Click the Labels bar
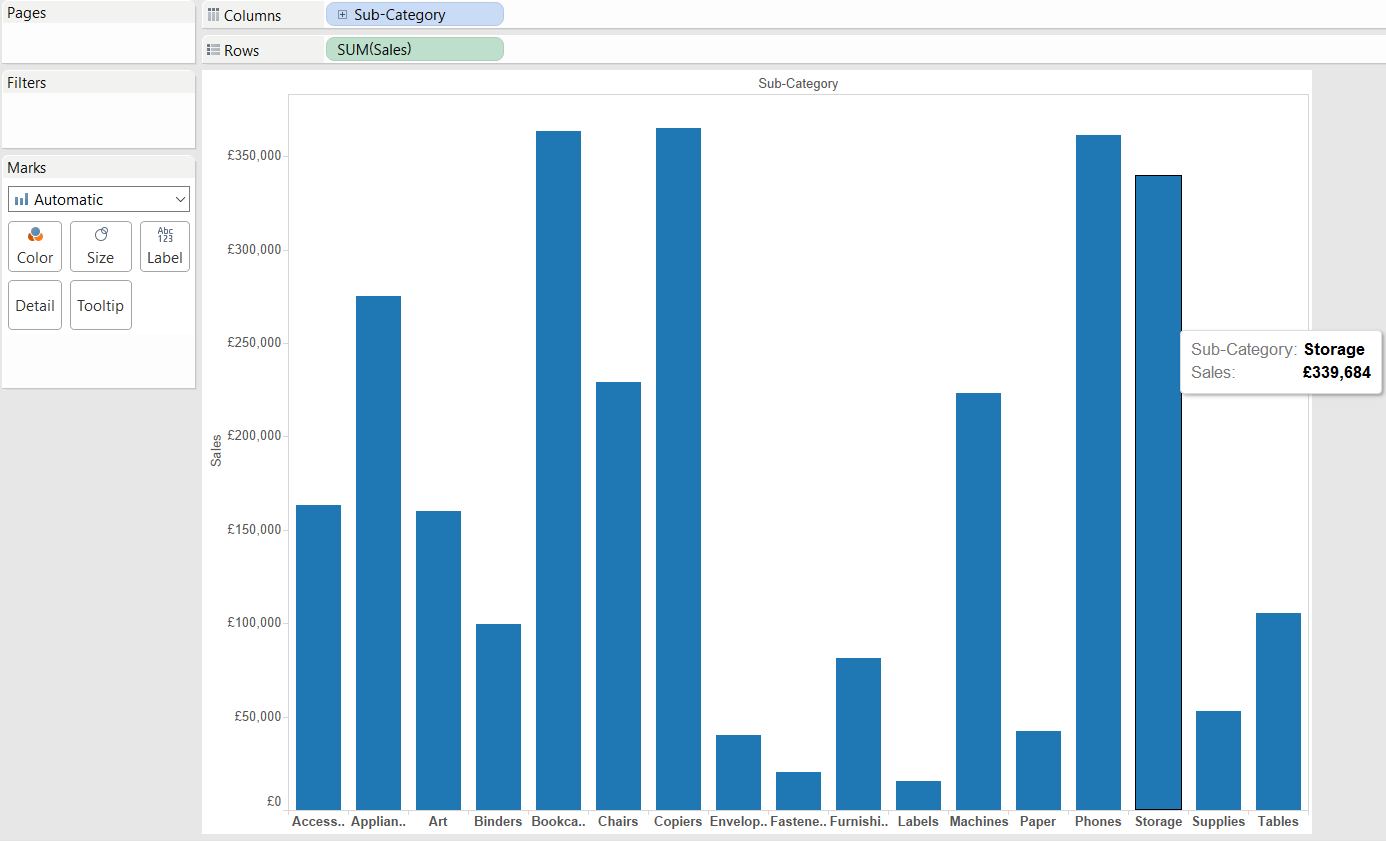This screenshot has height=842, width=1386. tap(918, 795)
